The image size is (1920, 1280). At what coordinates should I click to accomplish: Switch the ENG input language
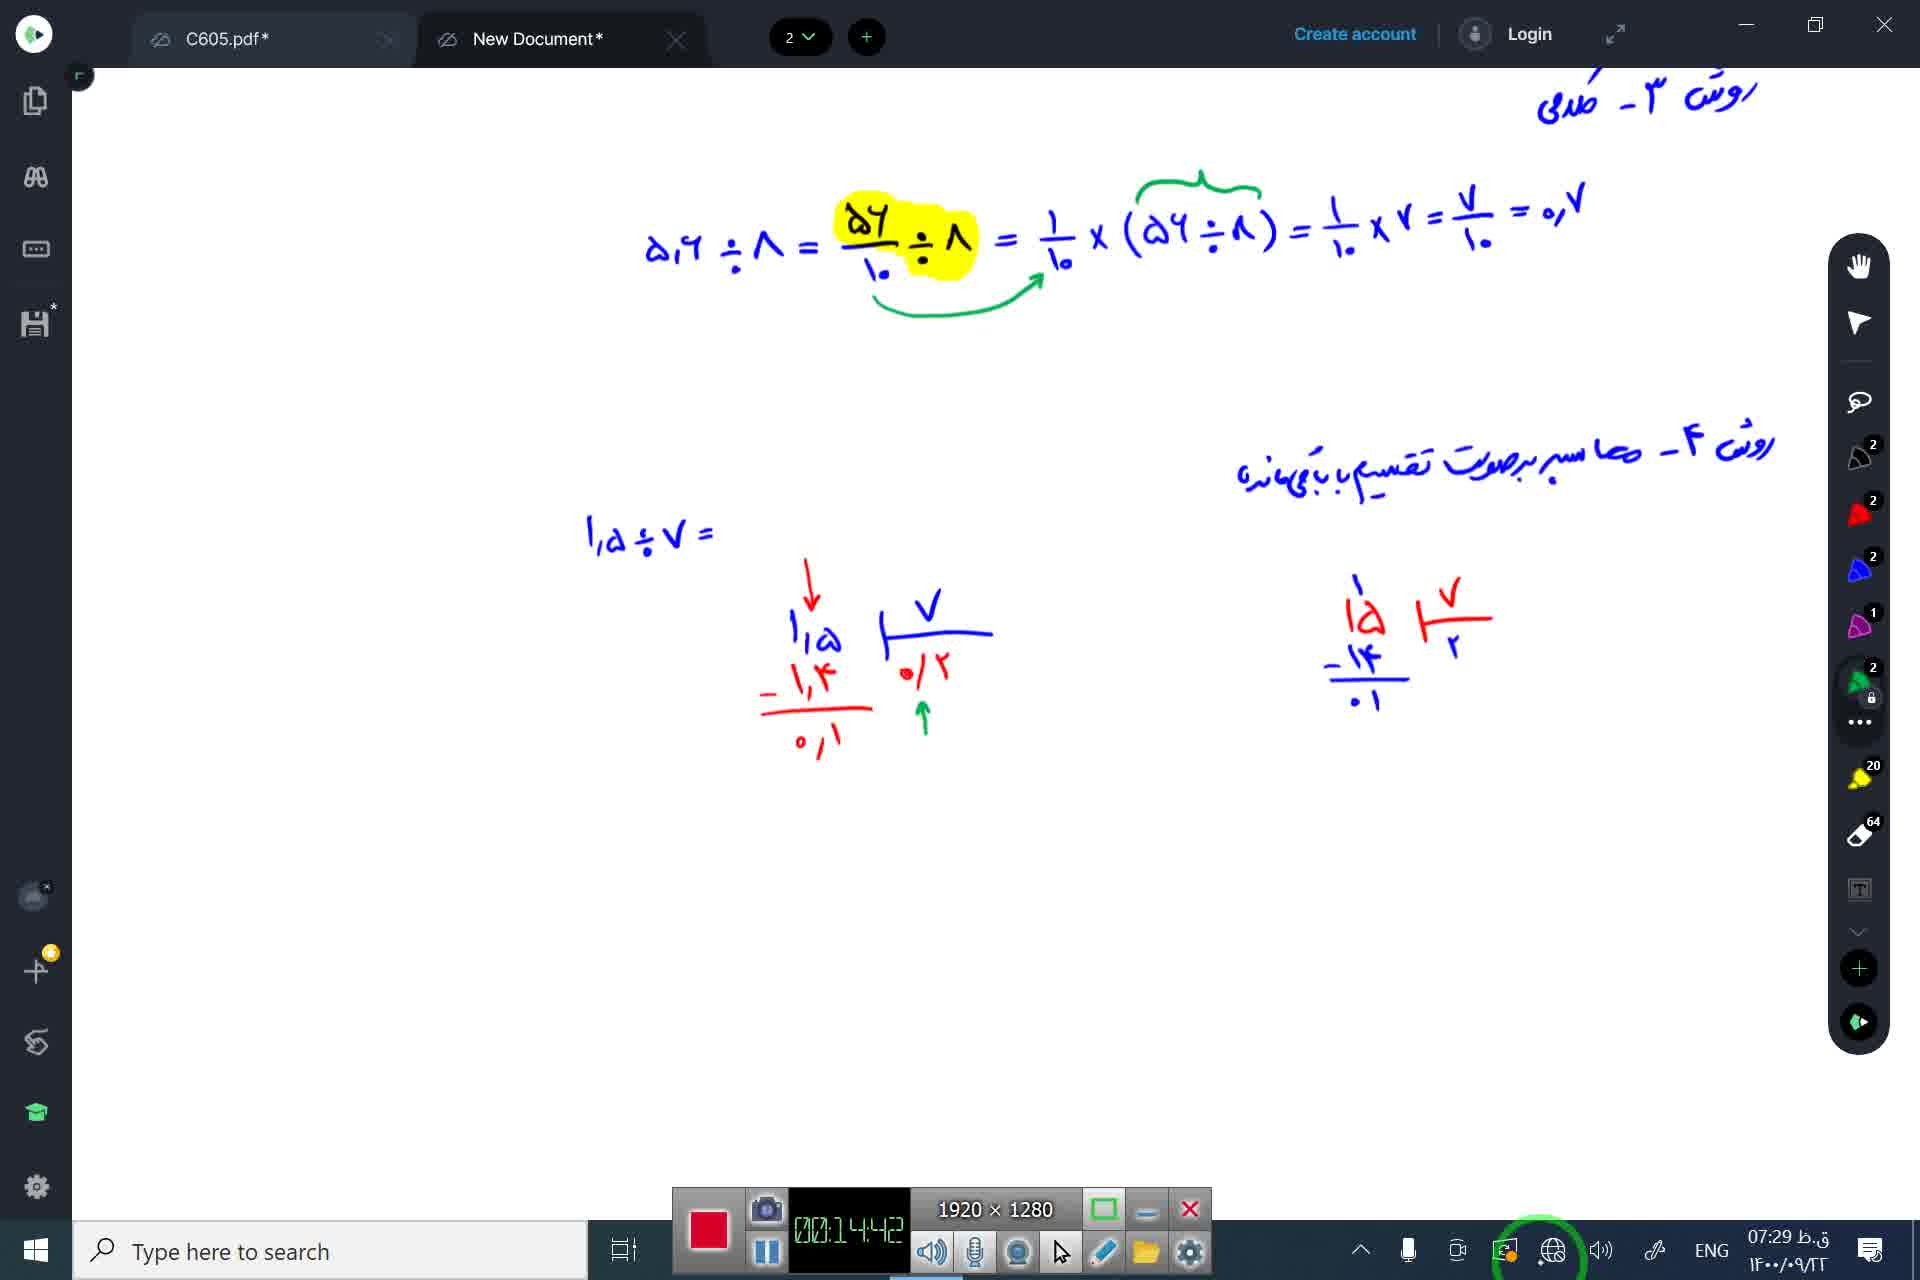[x=1711, y=1250]
